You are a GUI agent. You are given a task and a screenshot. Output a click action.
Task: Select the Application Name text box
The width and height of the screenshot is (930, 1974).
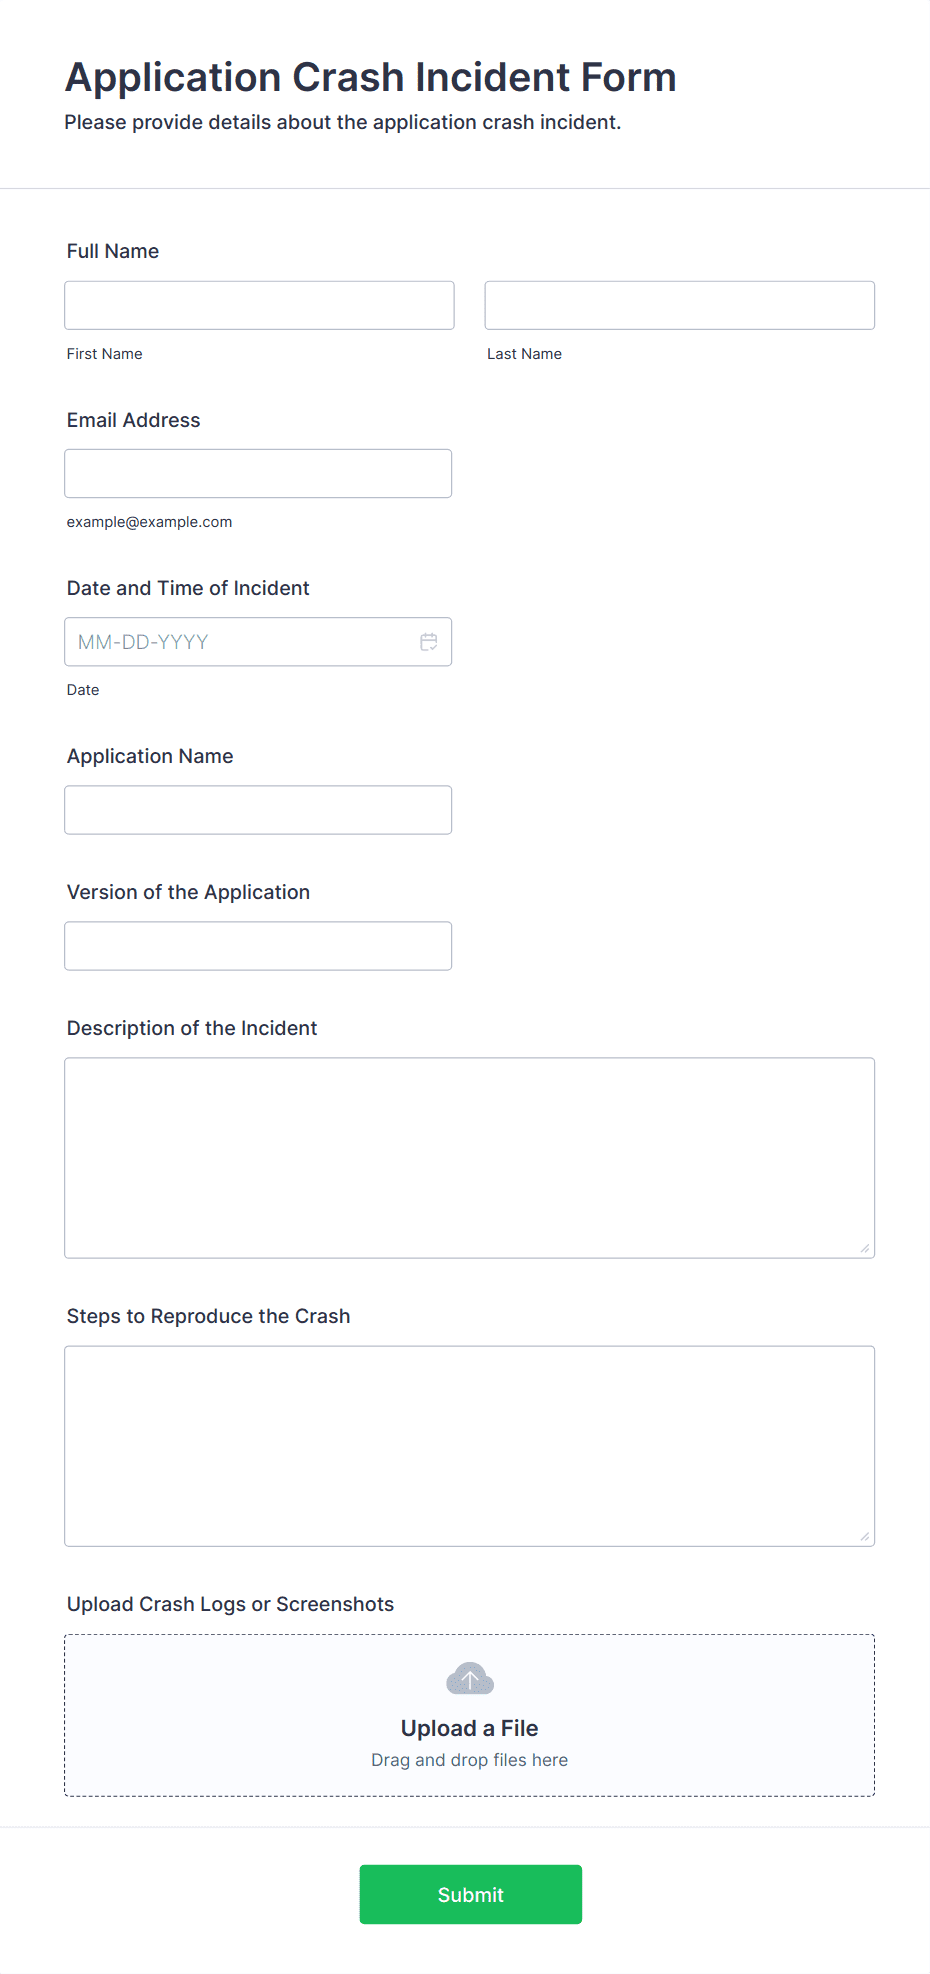[x=258, y=810]
